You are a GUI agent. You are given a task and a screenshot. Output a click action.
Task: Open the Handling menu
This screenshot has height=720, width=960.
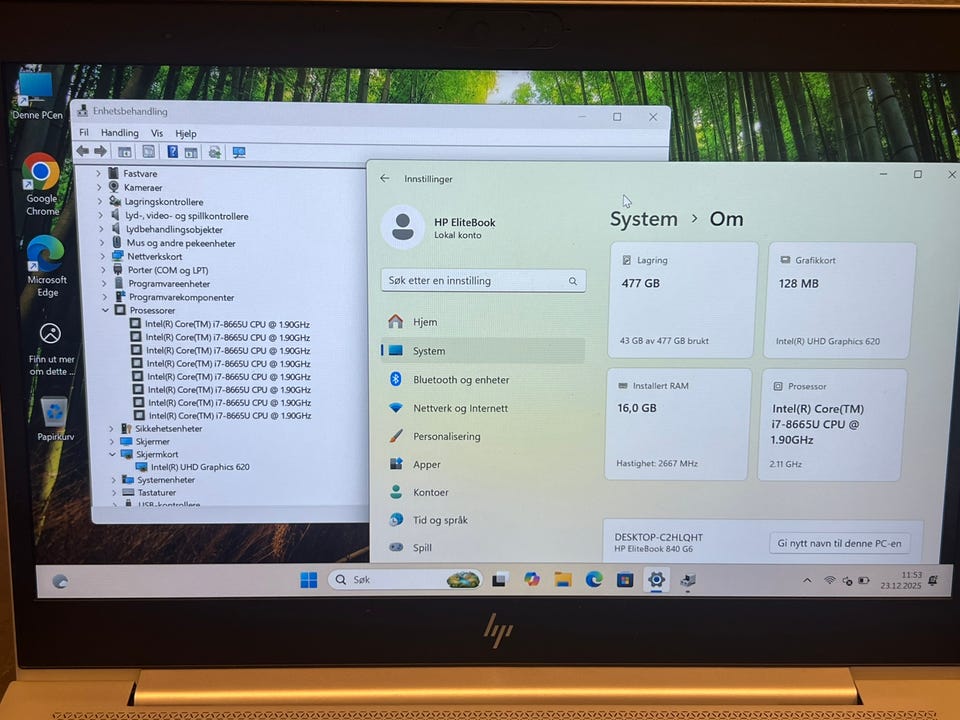119,133
